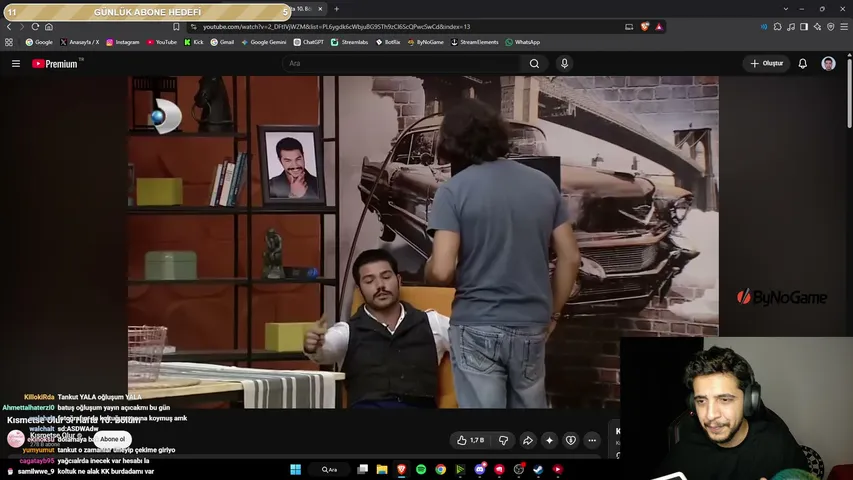
Task: Open the ChatGPT bookmark
Action: click(308, 42)
